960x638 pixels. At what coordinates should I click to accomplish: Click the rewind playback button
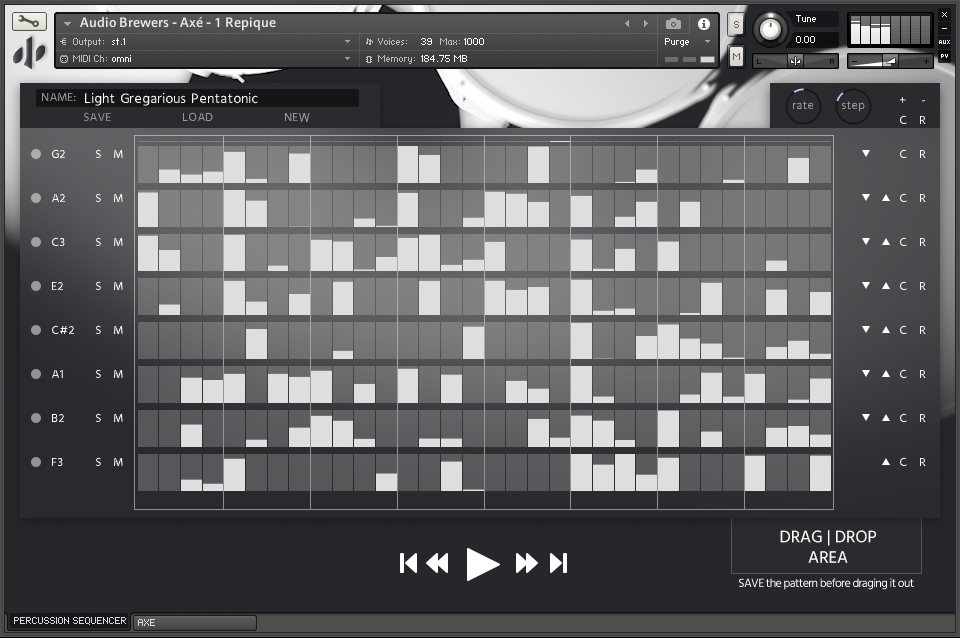(437, 563)
